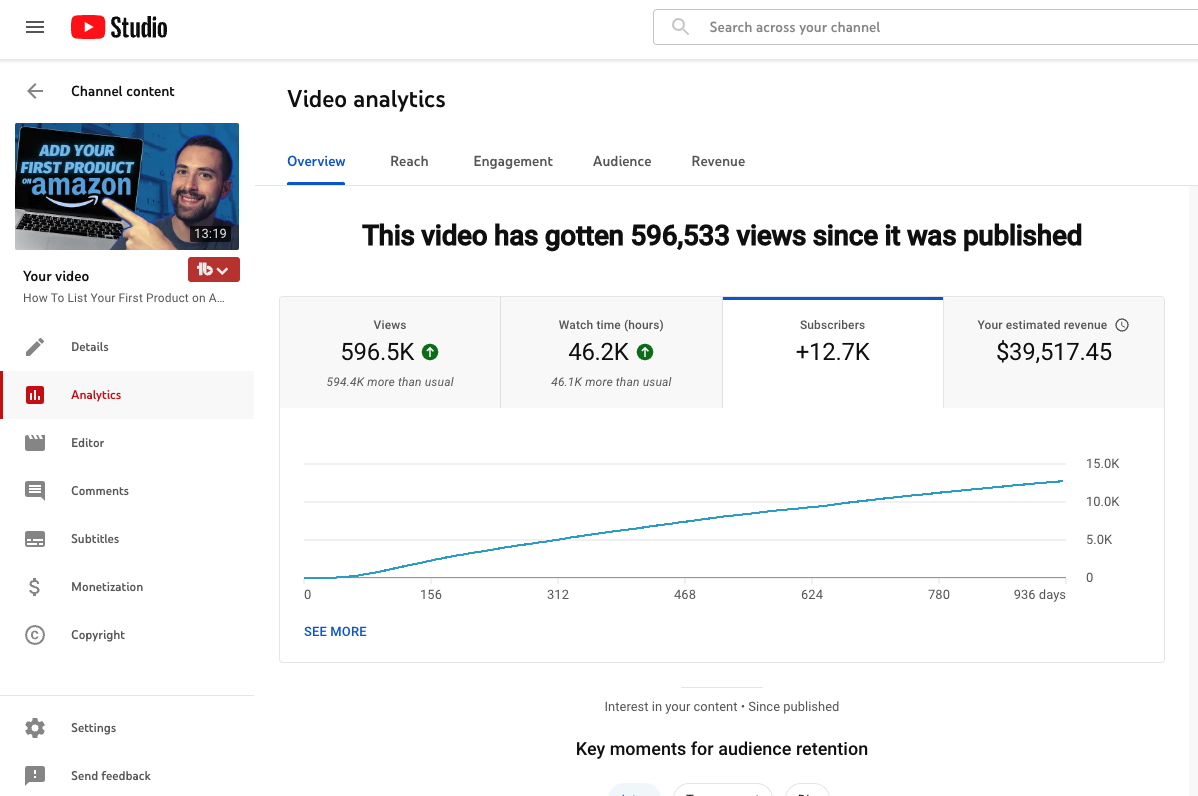
Task: Switch to the Engagement tab
Action: point(513,161)
